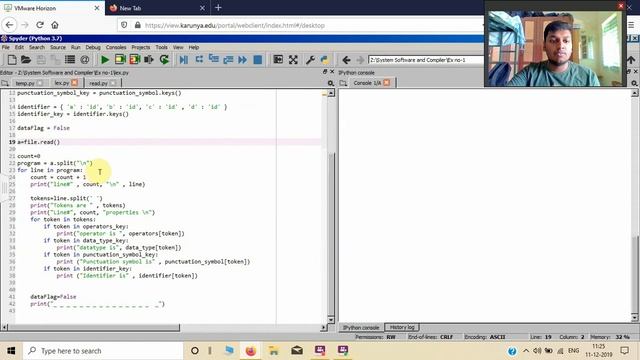Continue debug execution until breakpoint

243,60
